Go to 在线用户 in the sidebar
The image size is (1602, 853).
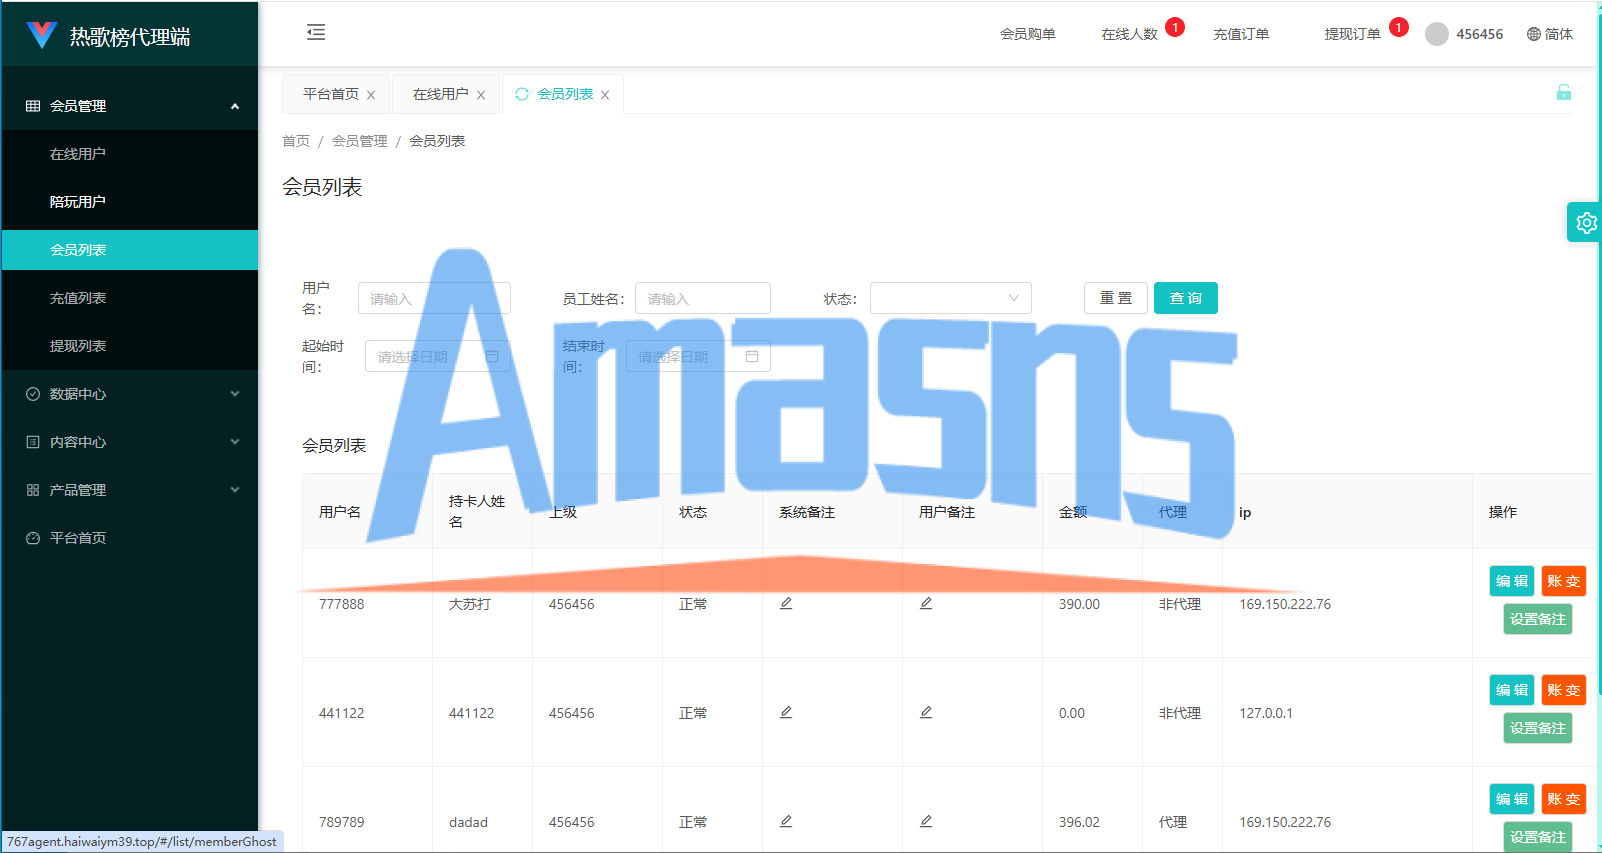tap(130, 154)
